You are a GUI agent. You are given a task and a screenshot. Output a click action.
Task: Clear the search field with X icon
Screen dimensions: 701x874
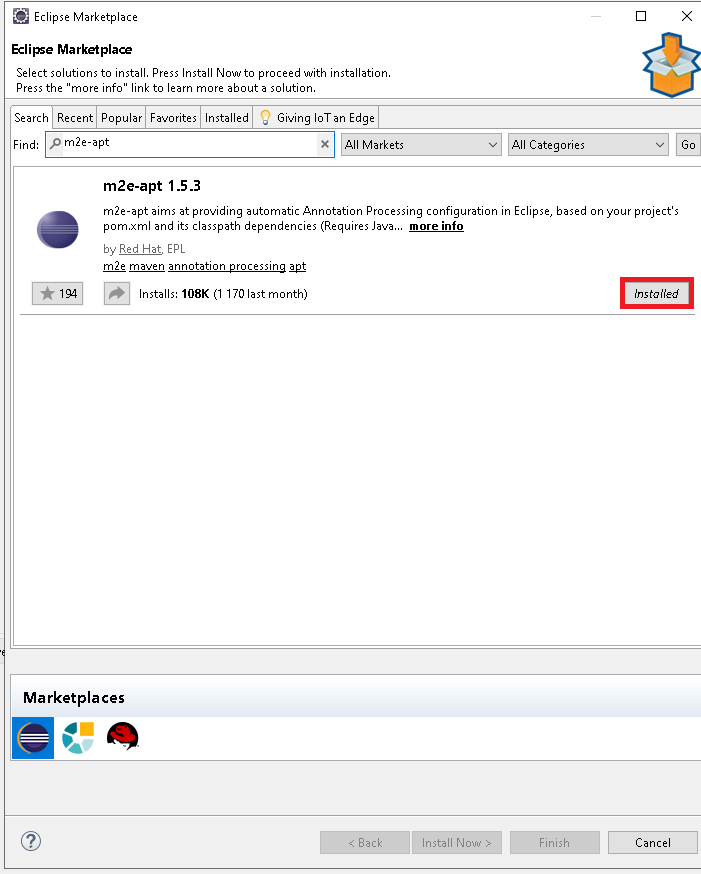pos(324,145)
